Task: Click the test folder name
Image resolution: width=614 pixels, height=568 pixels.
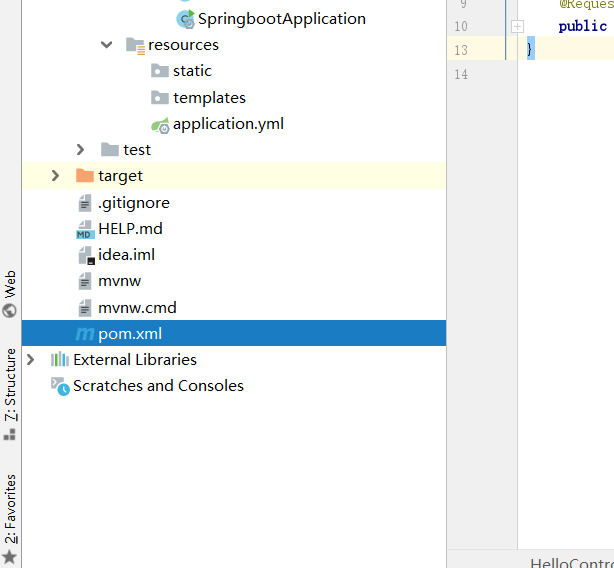Action: 137,150
